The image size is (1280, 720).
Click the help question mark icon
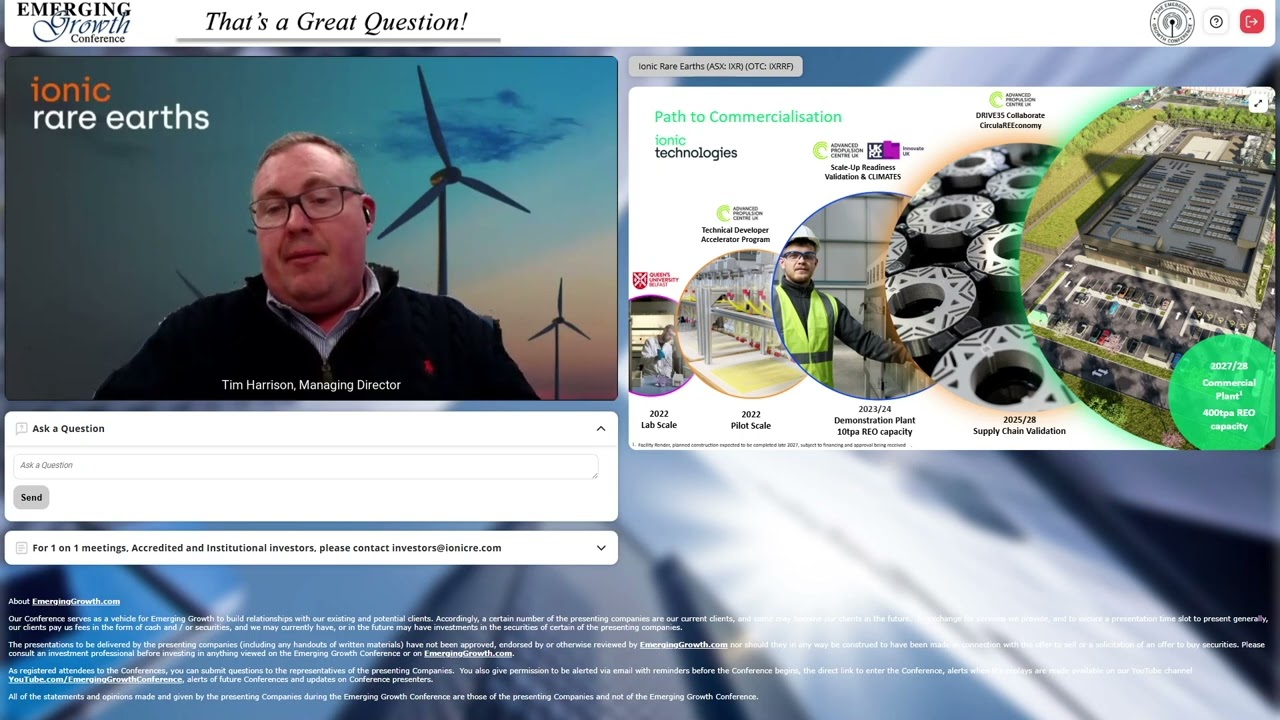(1216, 22)
